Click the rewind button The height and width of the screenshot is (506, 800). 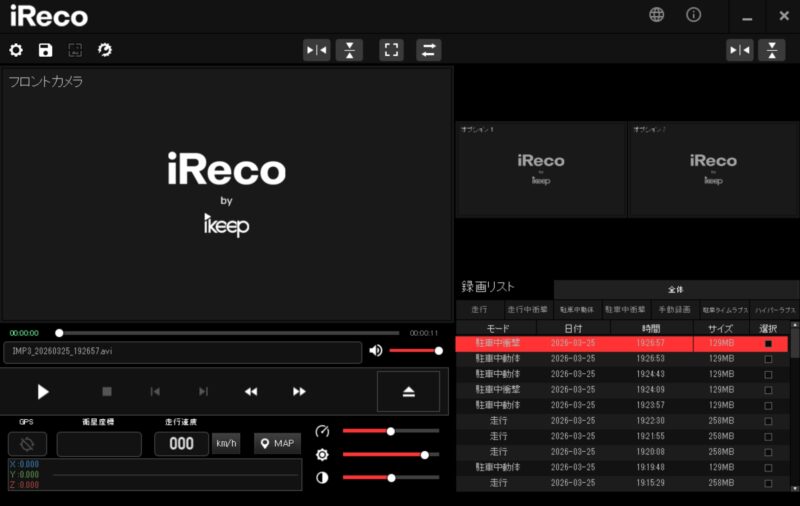(251, 391)
